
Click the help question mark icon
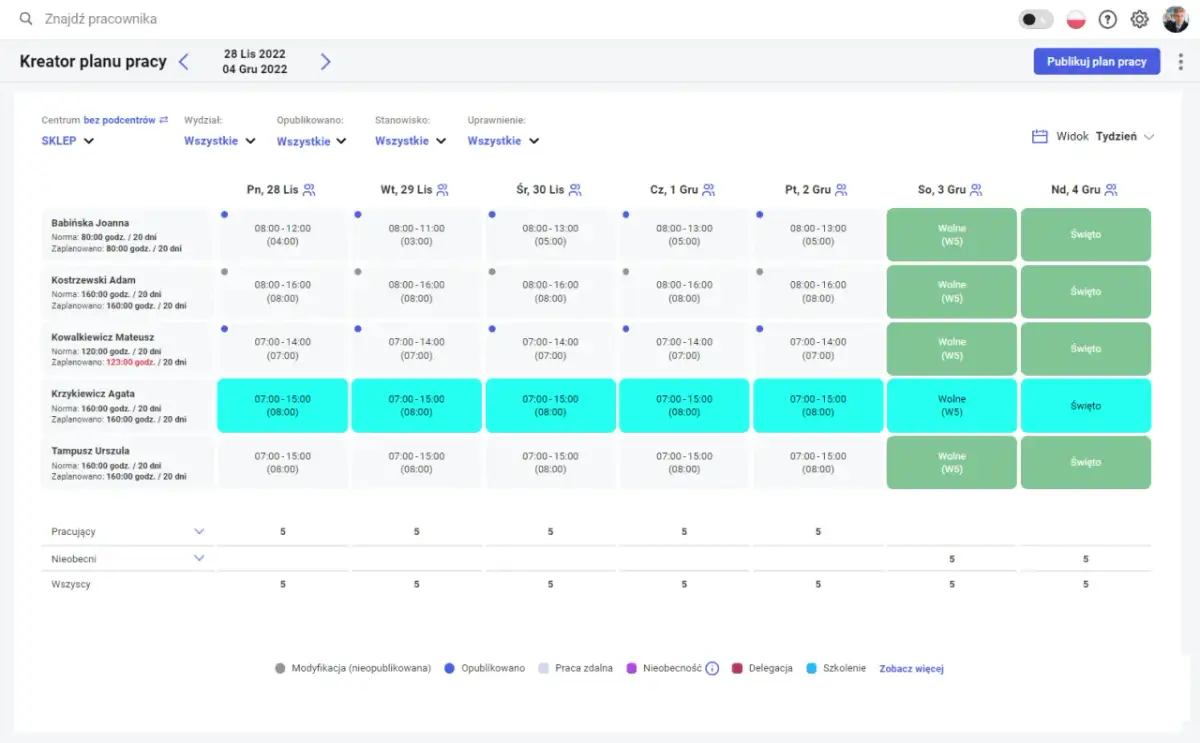[x=1107, y=19]
